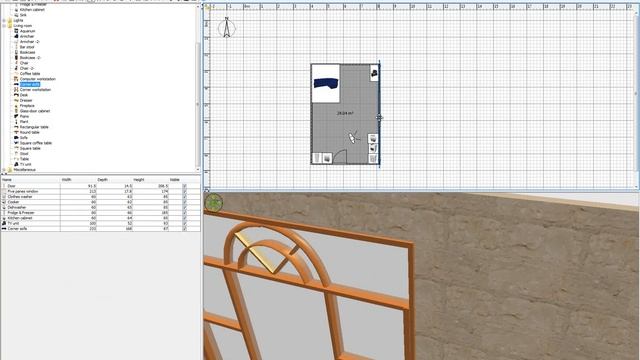Select the Five panes window row
Screen dimensions: 640x360
(x=100, y=191)
